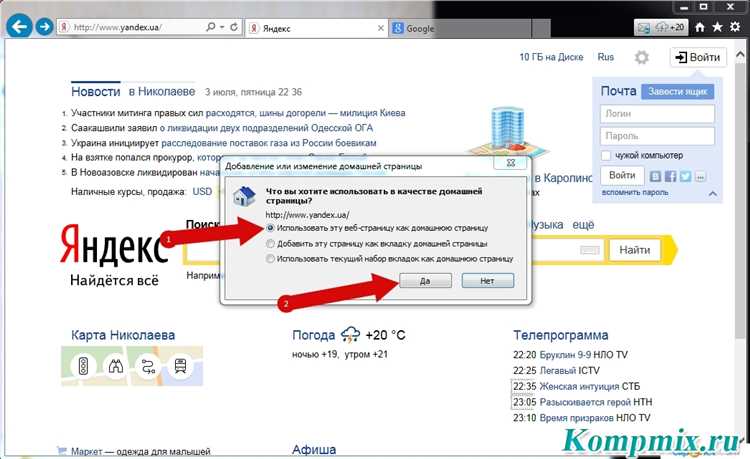Screen dimensions: 750x459
Task: Open the ещё more services menu
Action: (x=583, y=225)
